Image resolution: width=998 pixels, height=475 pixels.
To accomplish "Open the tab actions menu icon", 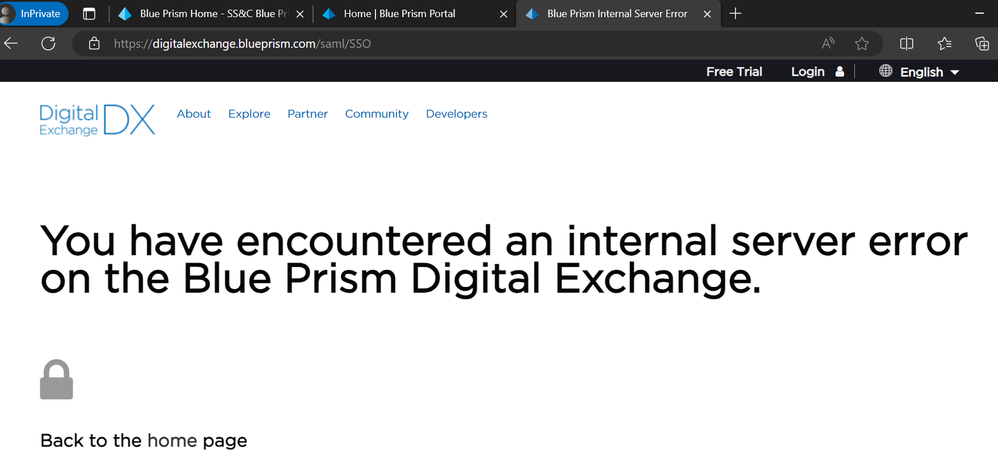I will 89,14.
